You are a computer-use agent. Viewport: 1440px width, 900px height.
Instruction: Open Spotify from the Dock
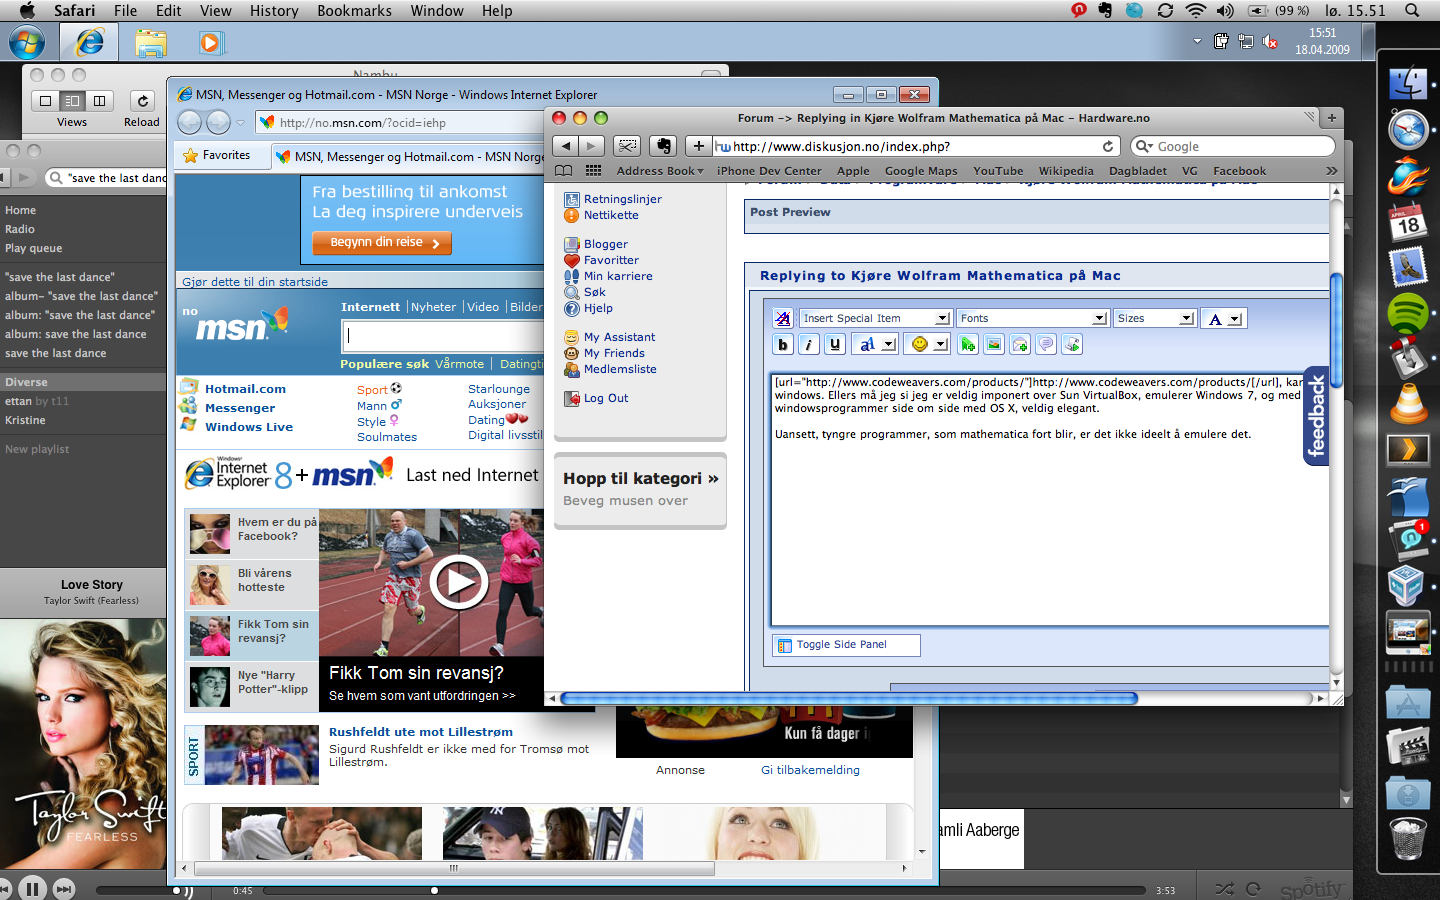[1408, 314]
